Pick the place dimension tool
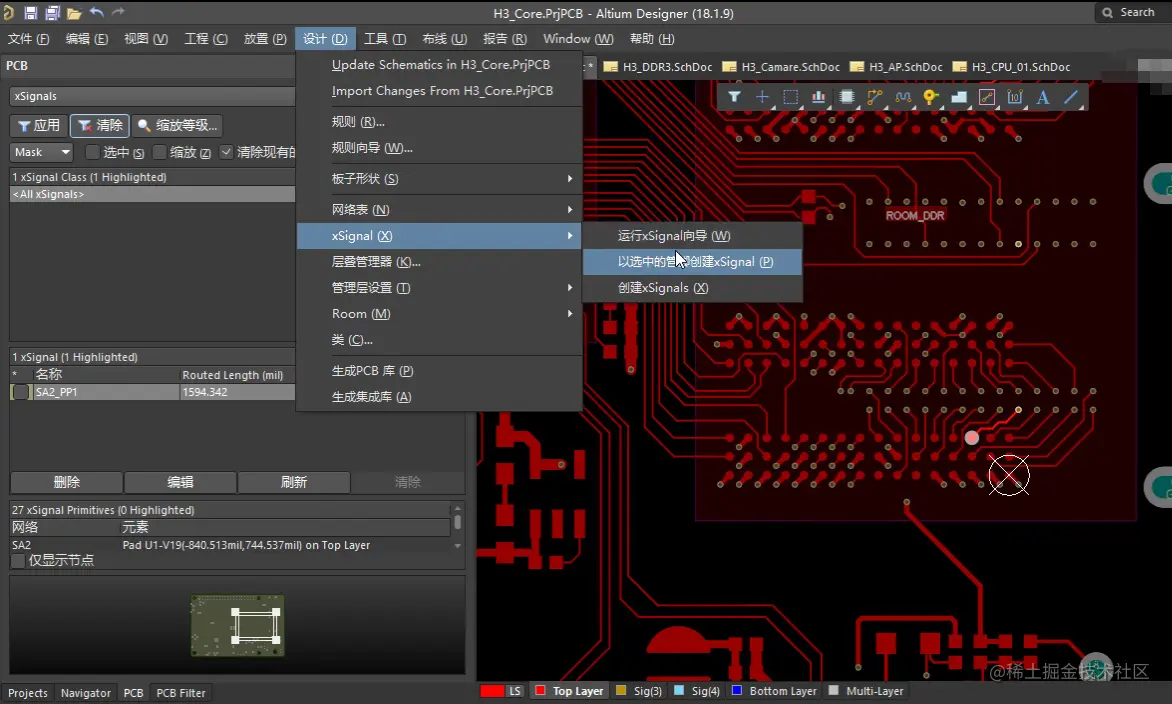Viewport: 1172px width, 704px height. click(x=1015, y=96)
